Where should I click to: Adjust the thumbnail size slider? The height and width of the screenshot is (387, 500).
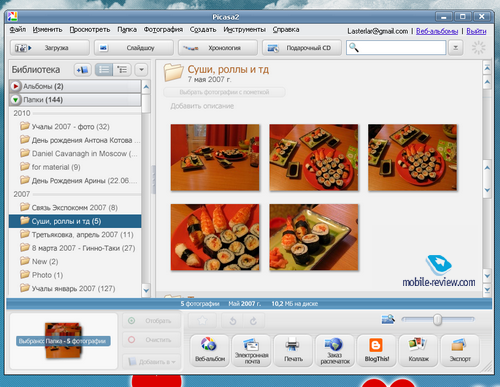coord(438,320)
